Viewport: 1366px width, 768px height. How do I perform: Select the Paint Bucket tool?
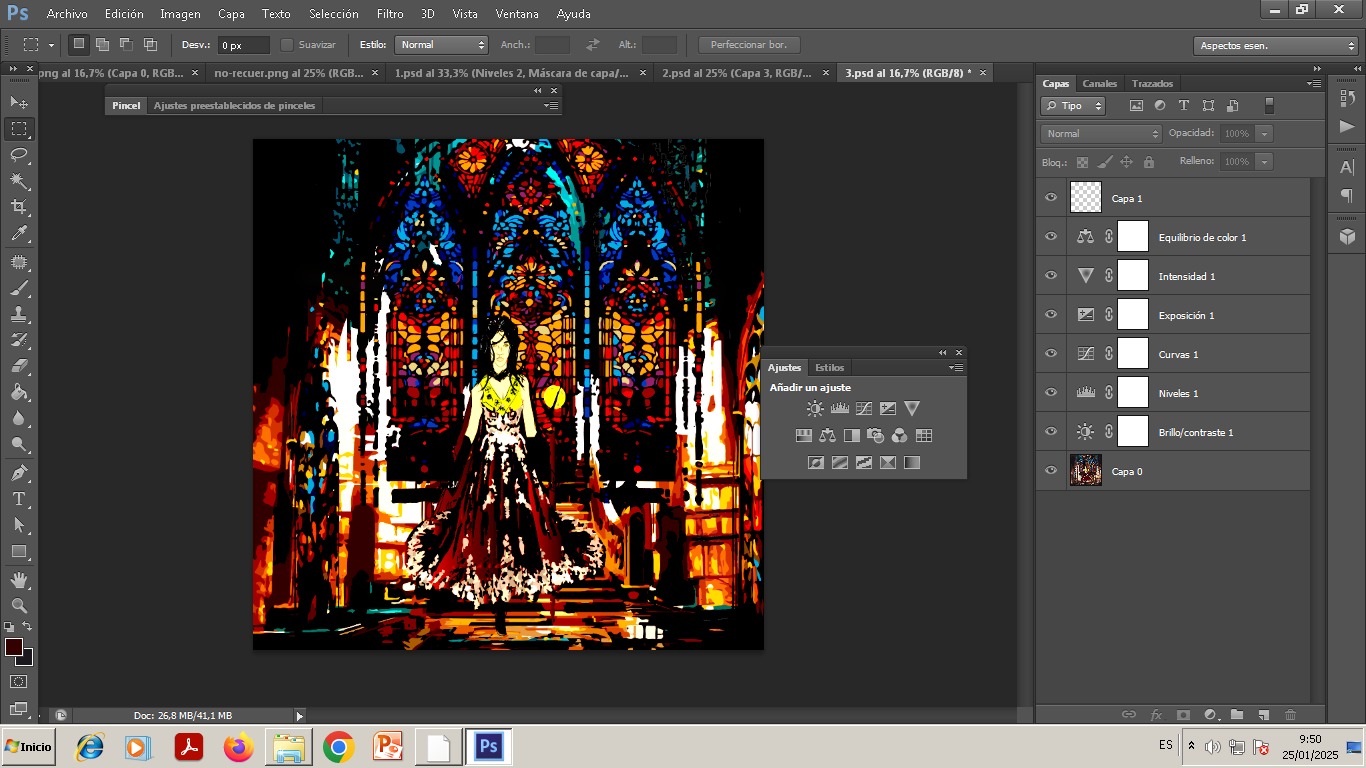pyautogui.click(x=19, y=392)
